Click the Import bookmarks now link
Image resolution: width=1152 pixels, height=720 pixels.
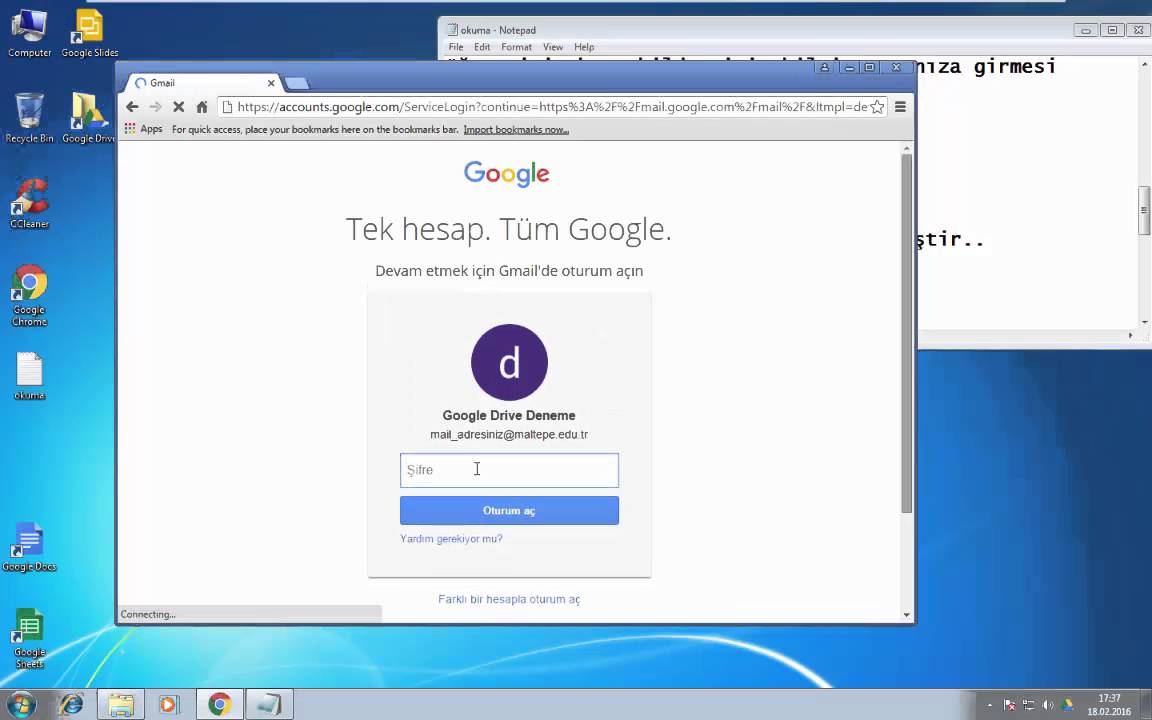[x=516, y=130]
